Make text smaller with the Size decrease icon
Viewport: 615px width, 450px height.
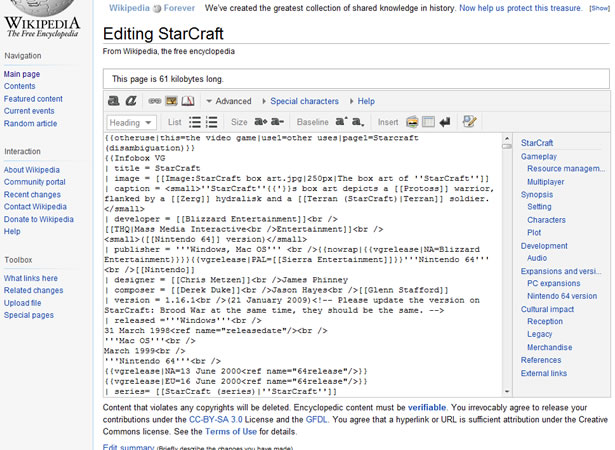(x=277, y=122)
